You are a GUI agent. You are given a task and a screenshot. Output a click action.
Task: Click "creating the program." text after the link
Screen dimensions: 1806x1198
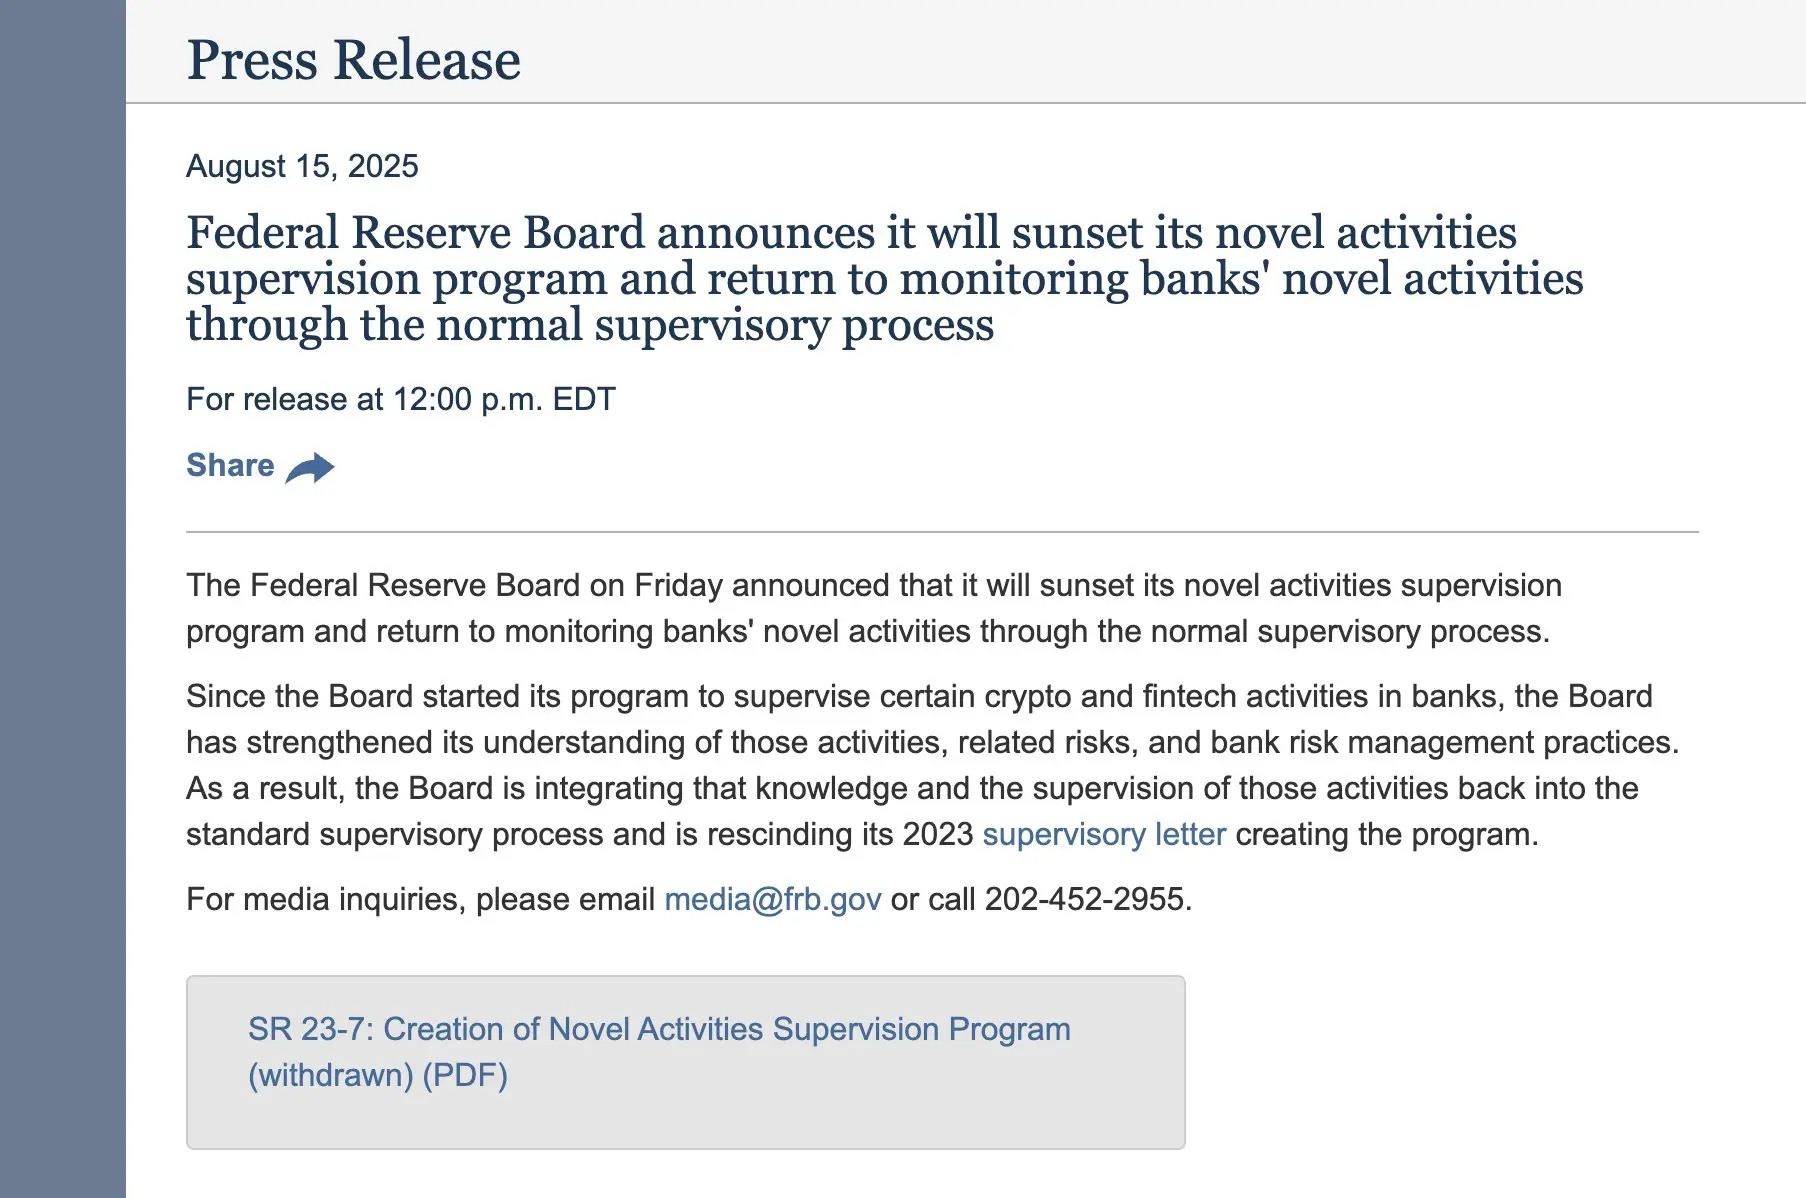point(1387,834)
